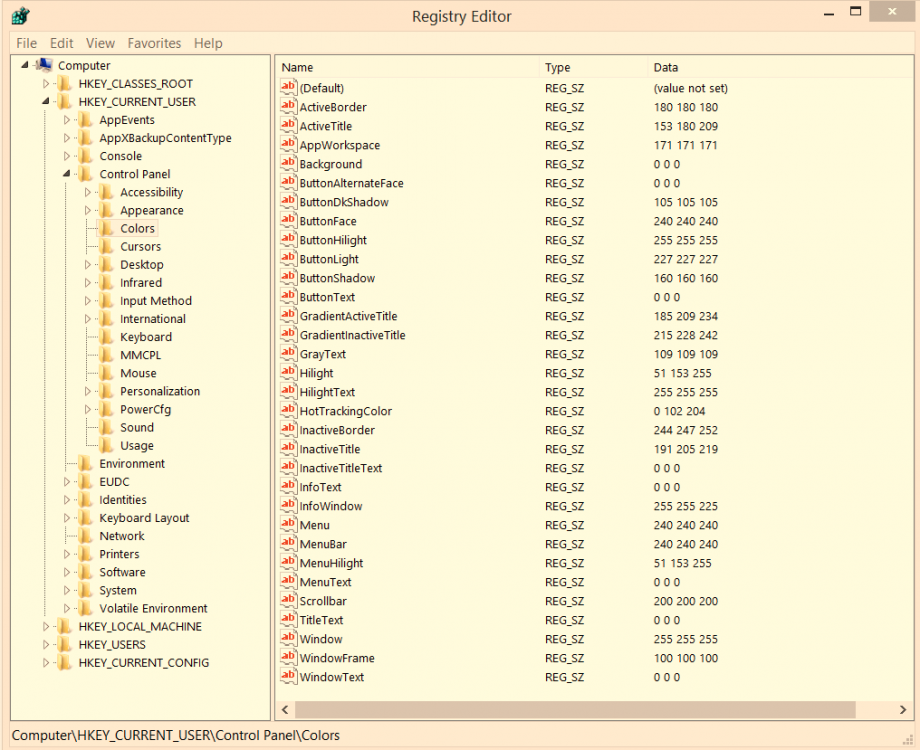Viewport: 920px width, 750px height.
Task: Click the Registry Editor app icon in title bar
Action: [21, 16]
